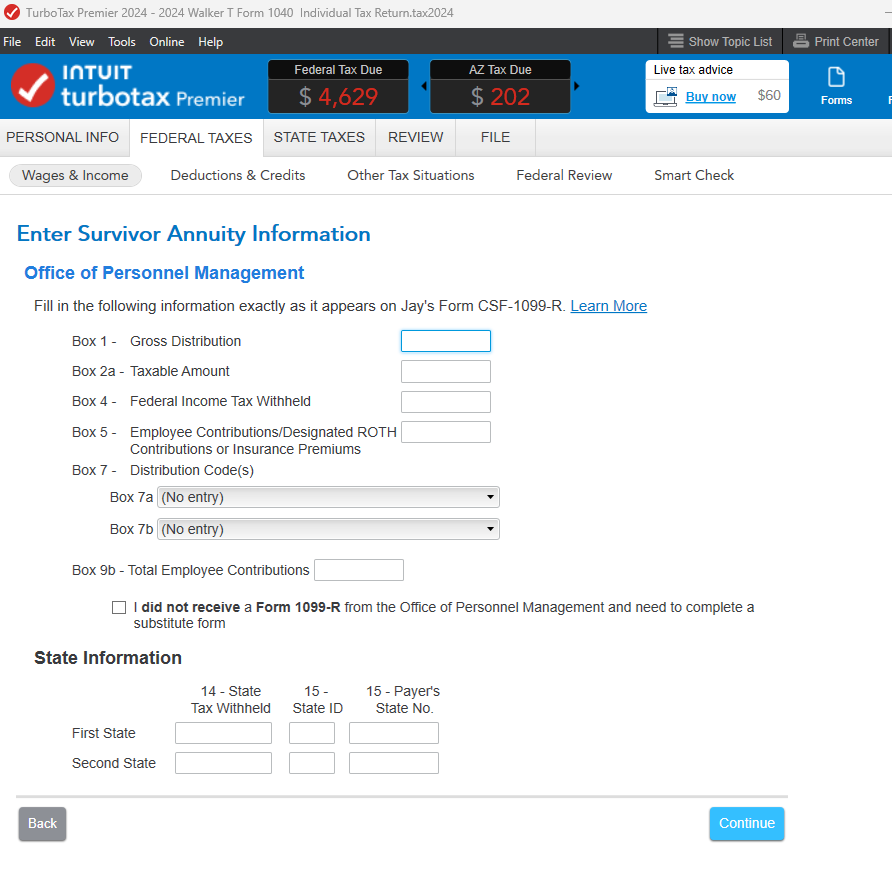Focus the Box 9b Total Employee Contributions field
The image size is (892, 887).
(x=359, y=570)
